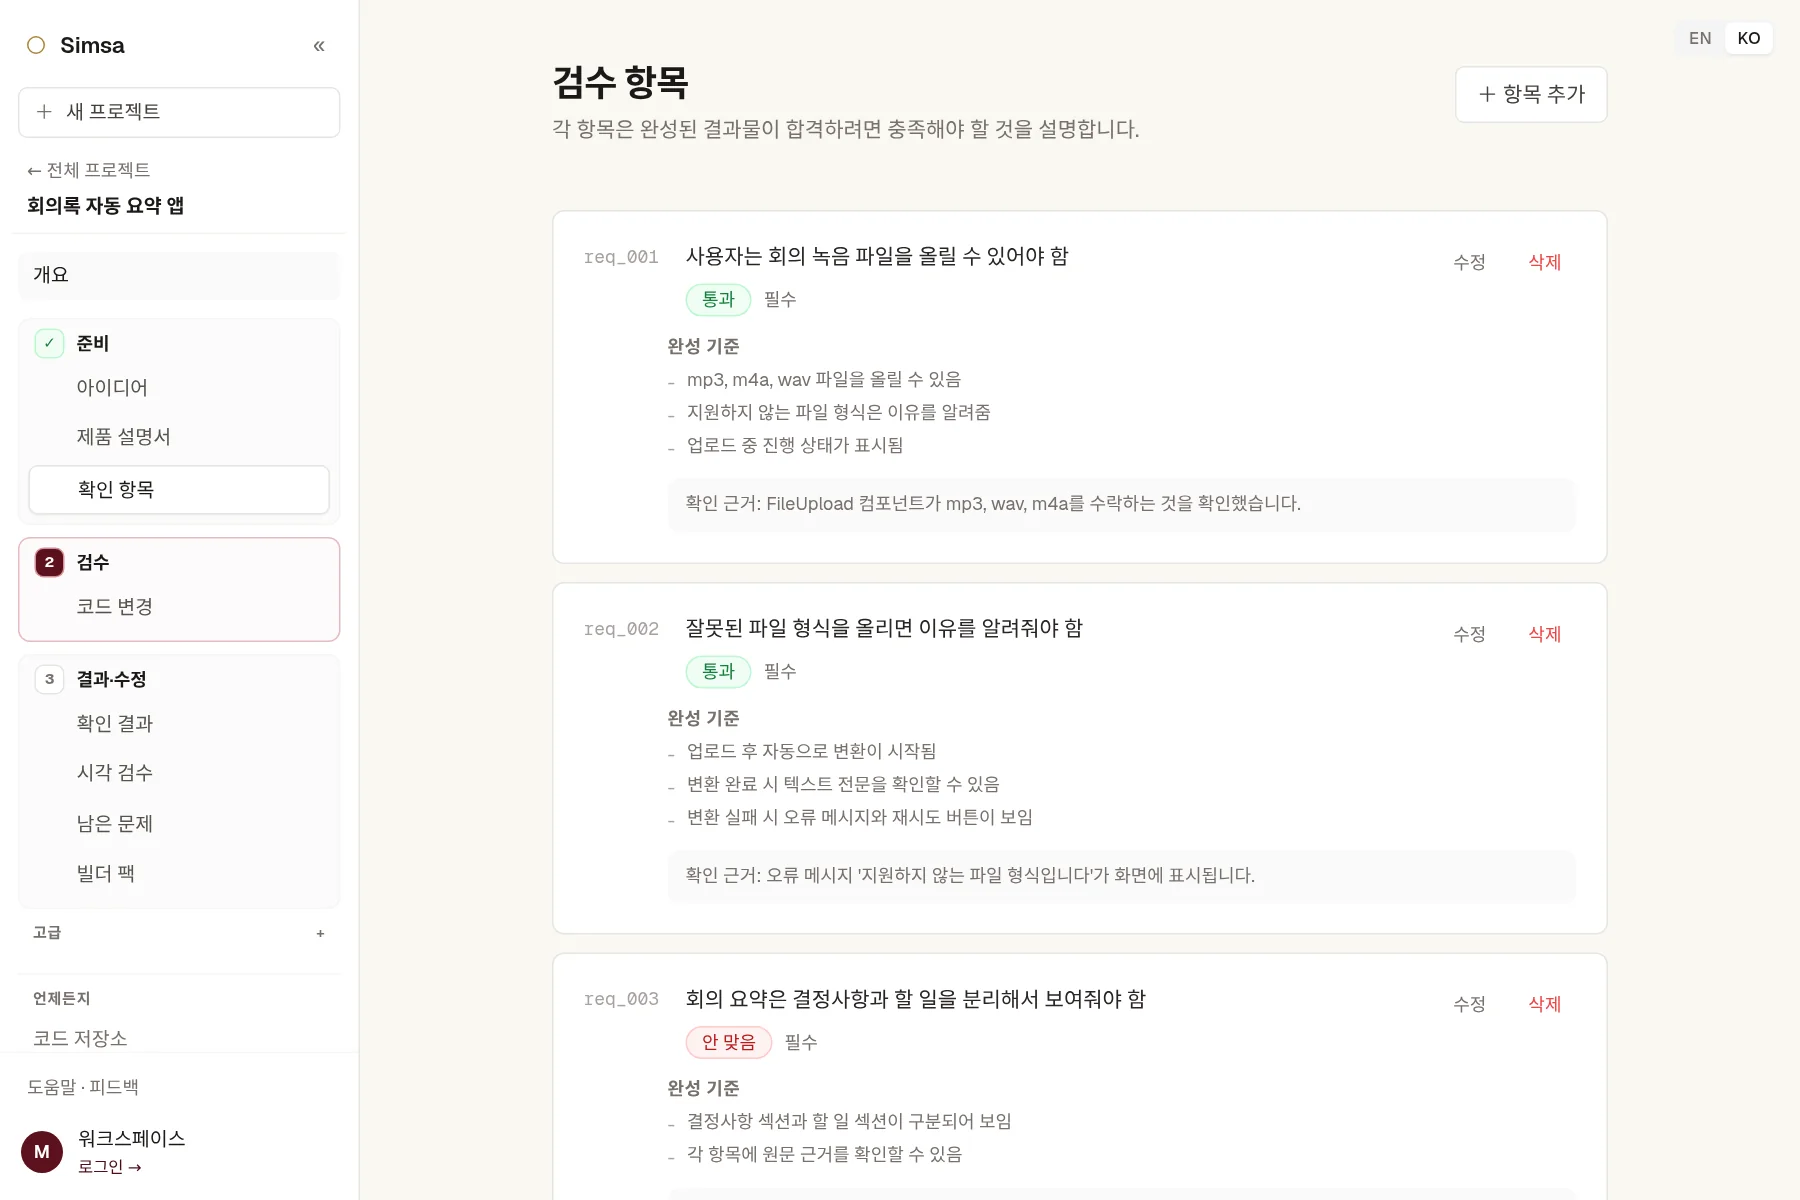Click the 로그인 link
This screenshot has height=1200, width=1800.
coord(110,1167)
